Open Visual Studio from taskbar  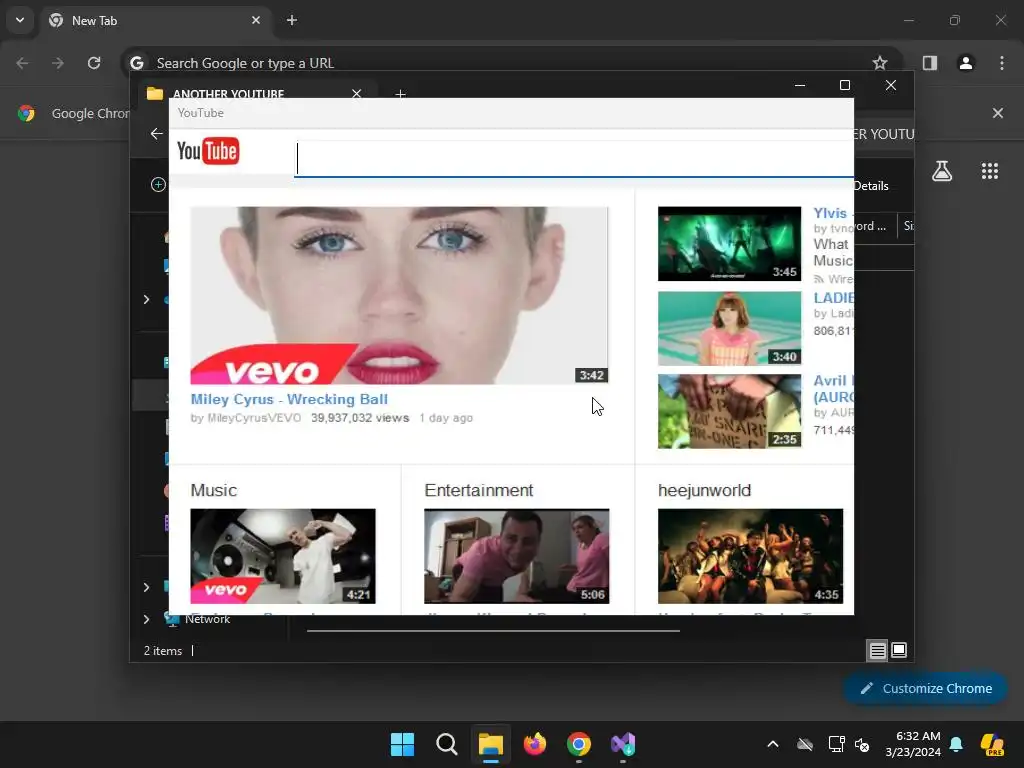(623, 744)
